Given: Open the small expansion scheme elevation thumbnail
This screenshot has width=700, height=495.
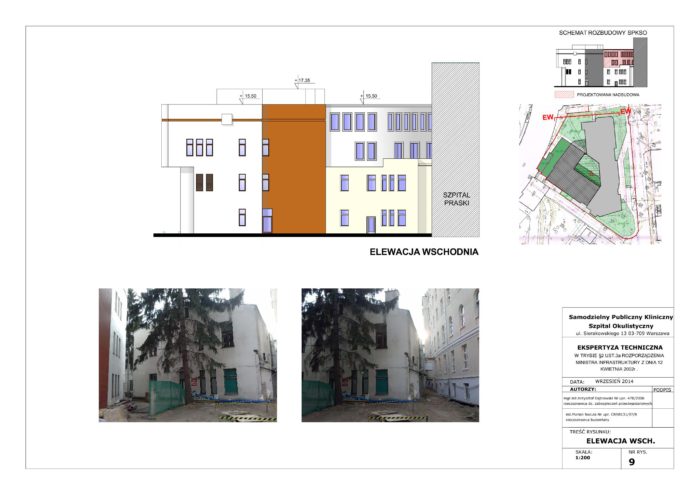Looking at the screenshot, I should point(601,62).
